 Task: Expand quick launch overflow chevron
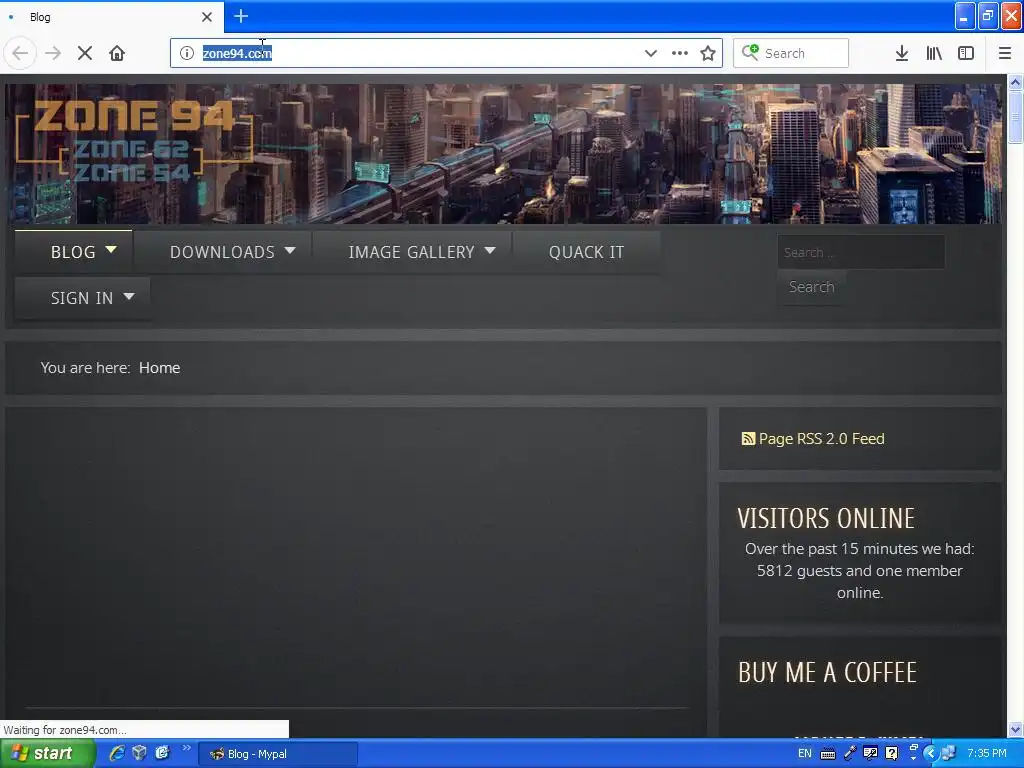pyautogui.click(x=186, y=748)
